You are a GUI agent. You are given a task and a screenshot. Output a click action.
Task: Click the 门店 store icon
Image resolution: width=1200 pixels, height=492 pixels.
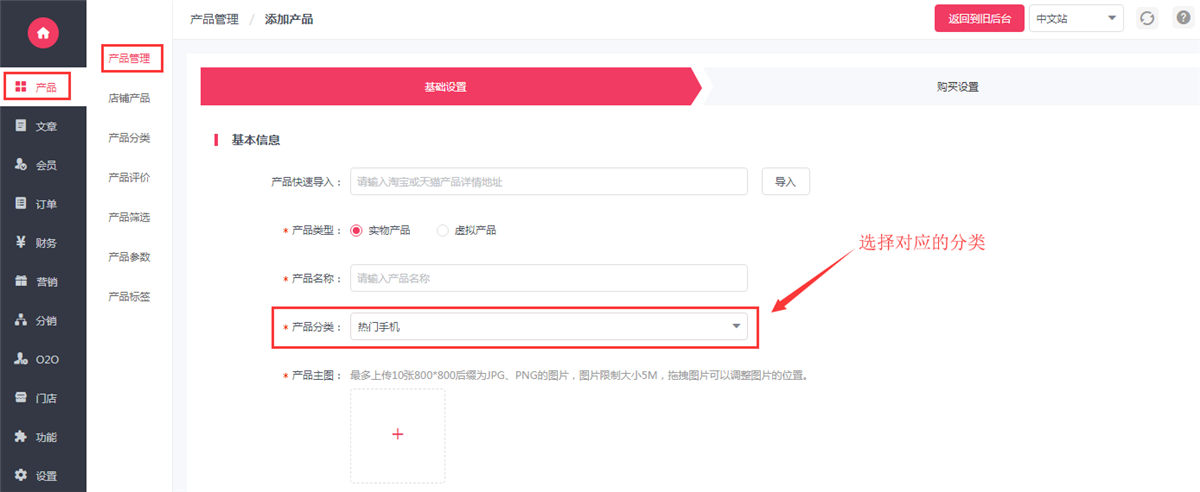(x=21, y=398)
